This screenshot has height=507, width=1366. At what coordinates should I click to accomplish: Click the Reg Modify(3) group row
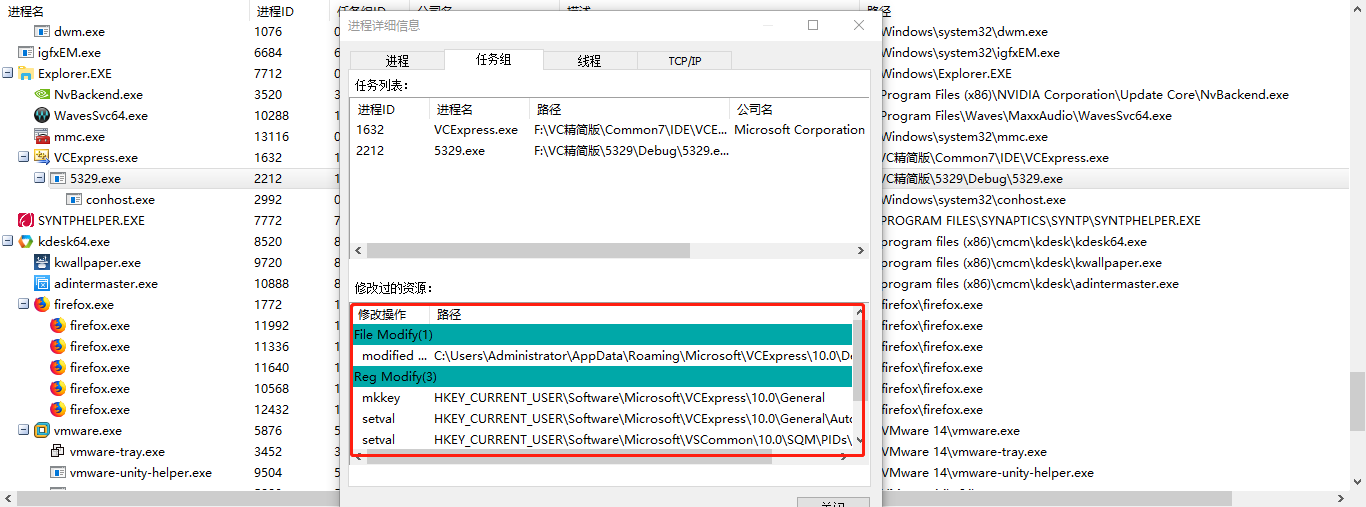(603, 377)
